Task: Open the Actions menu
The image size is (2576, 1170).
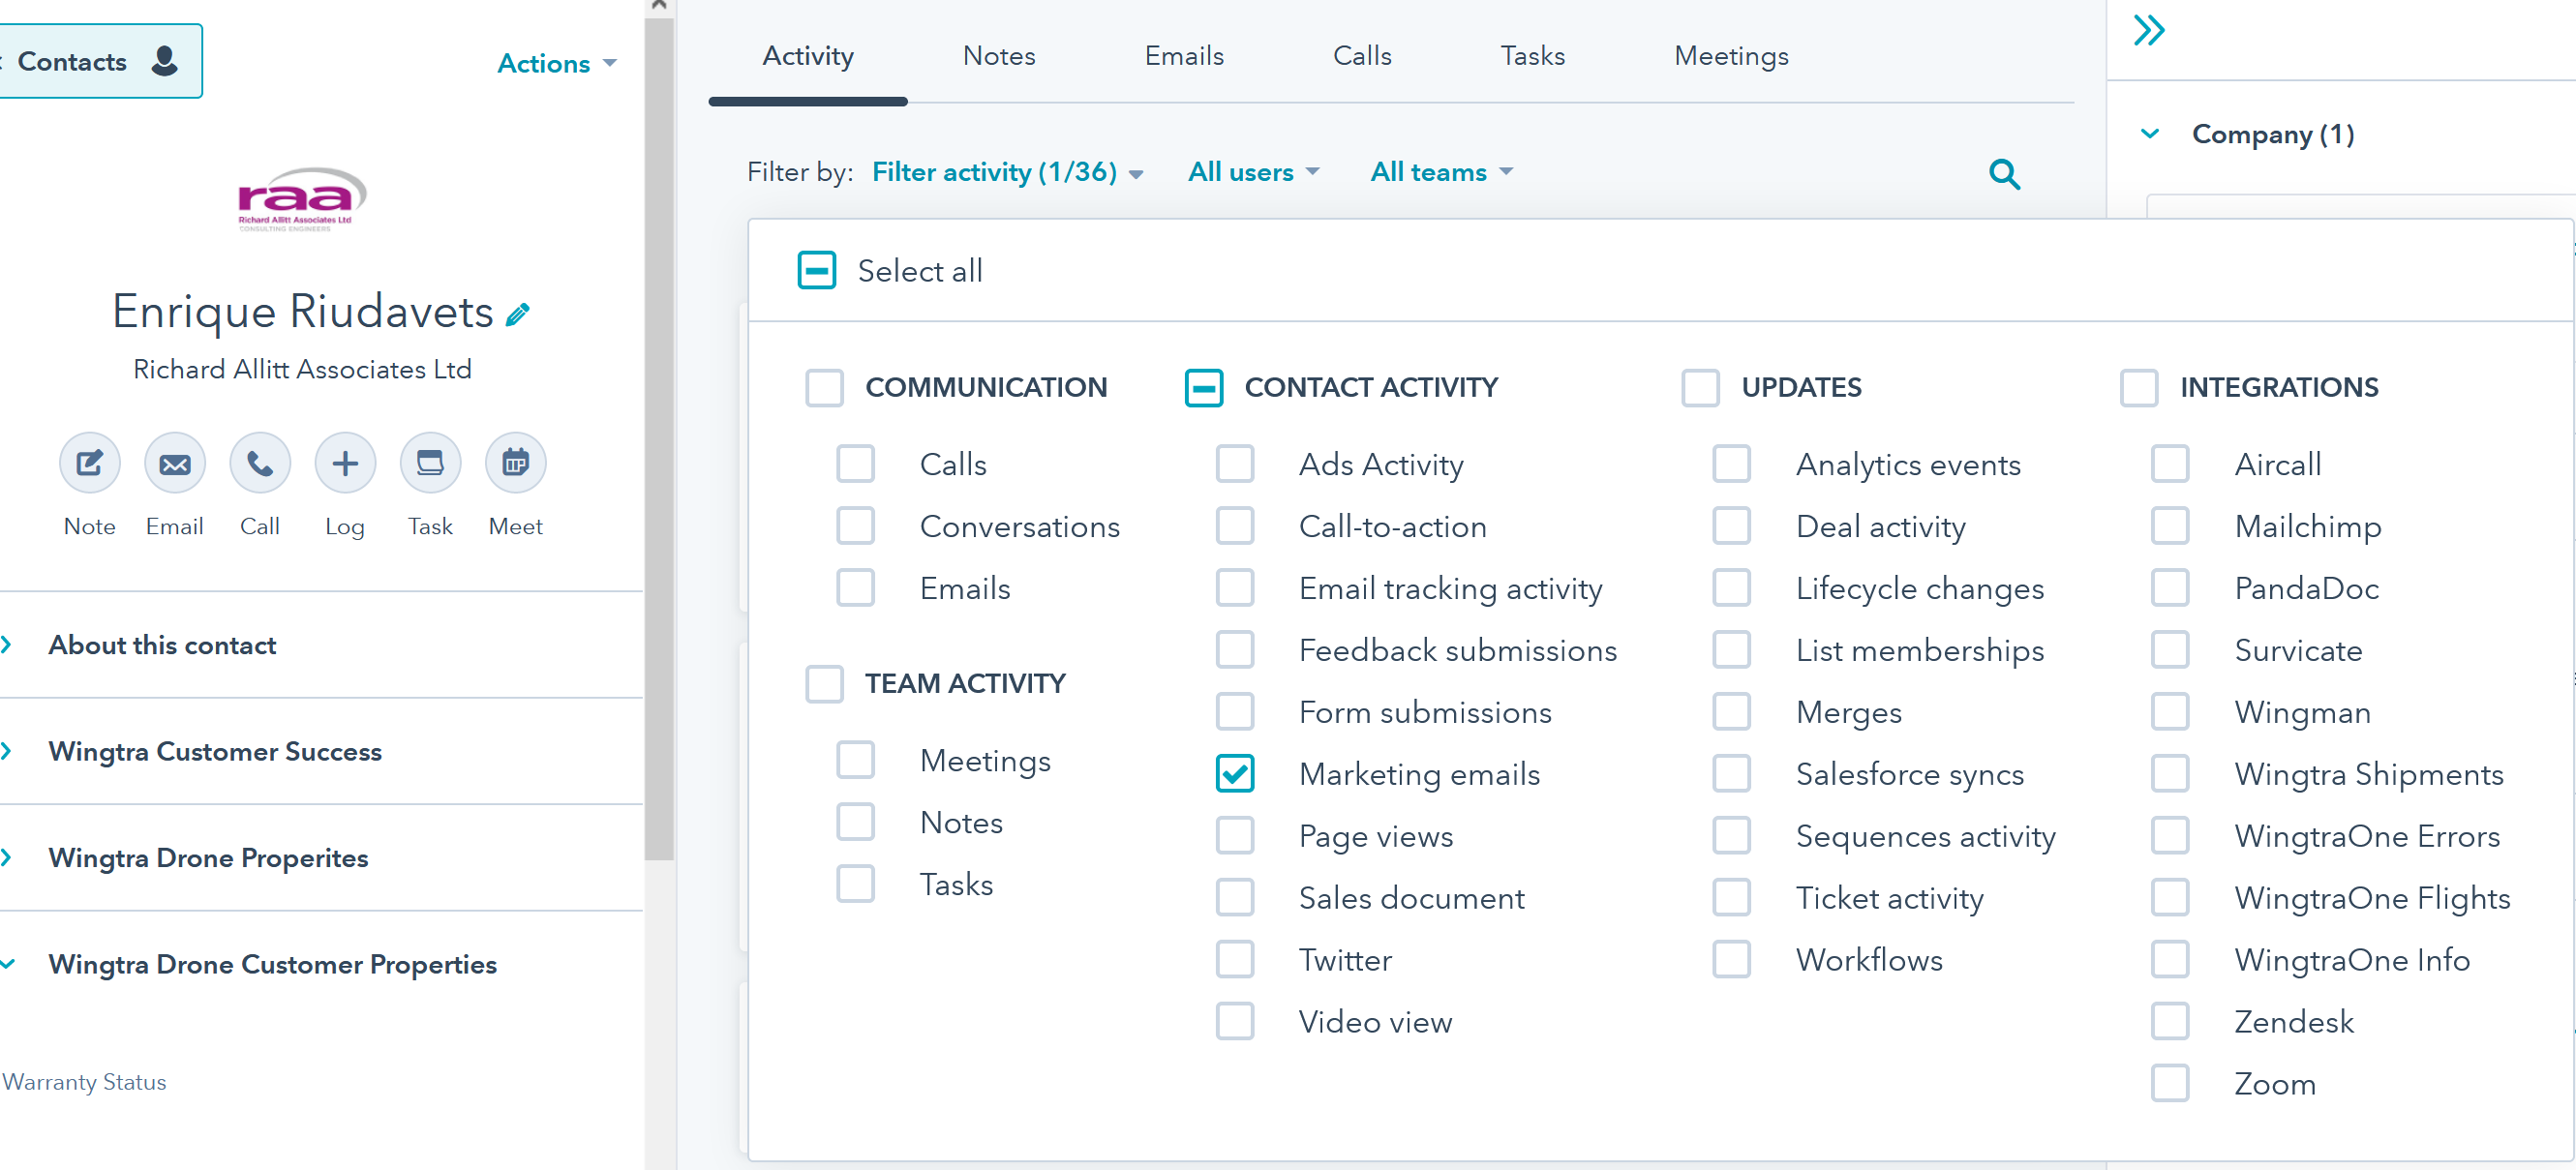Action: [x=556, y=63]
